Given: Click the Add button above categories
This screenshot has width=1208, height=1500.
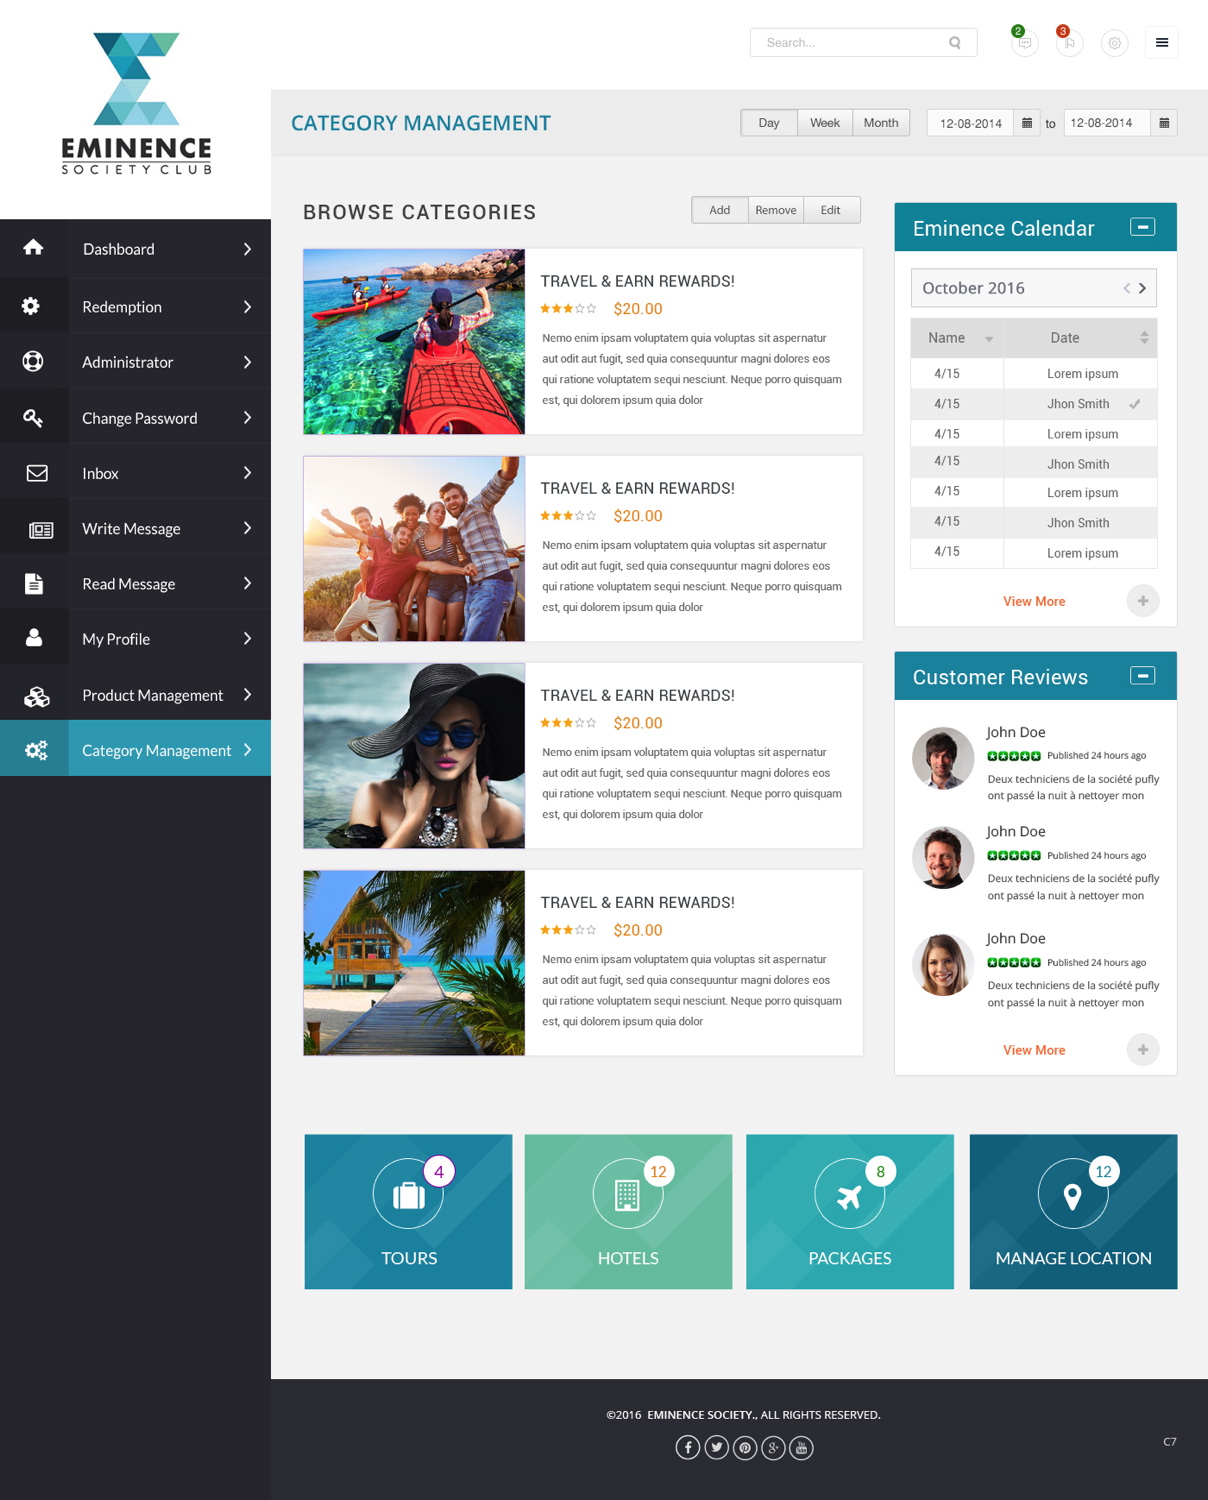Looking at the screenshot, I should [x=719, y=209].
